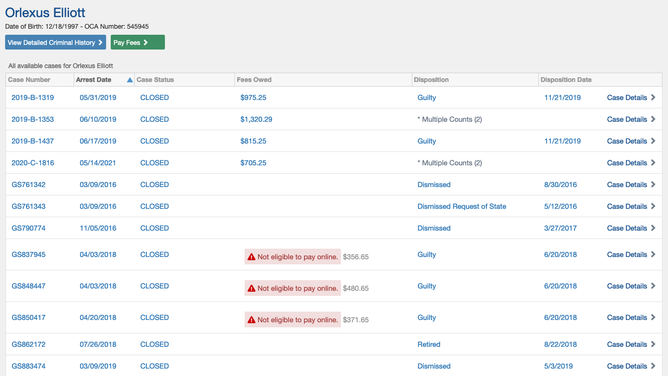Open View Detailed Criminal History
This screenshot has width=668, height=376.
click(x=55, y=43)
